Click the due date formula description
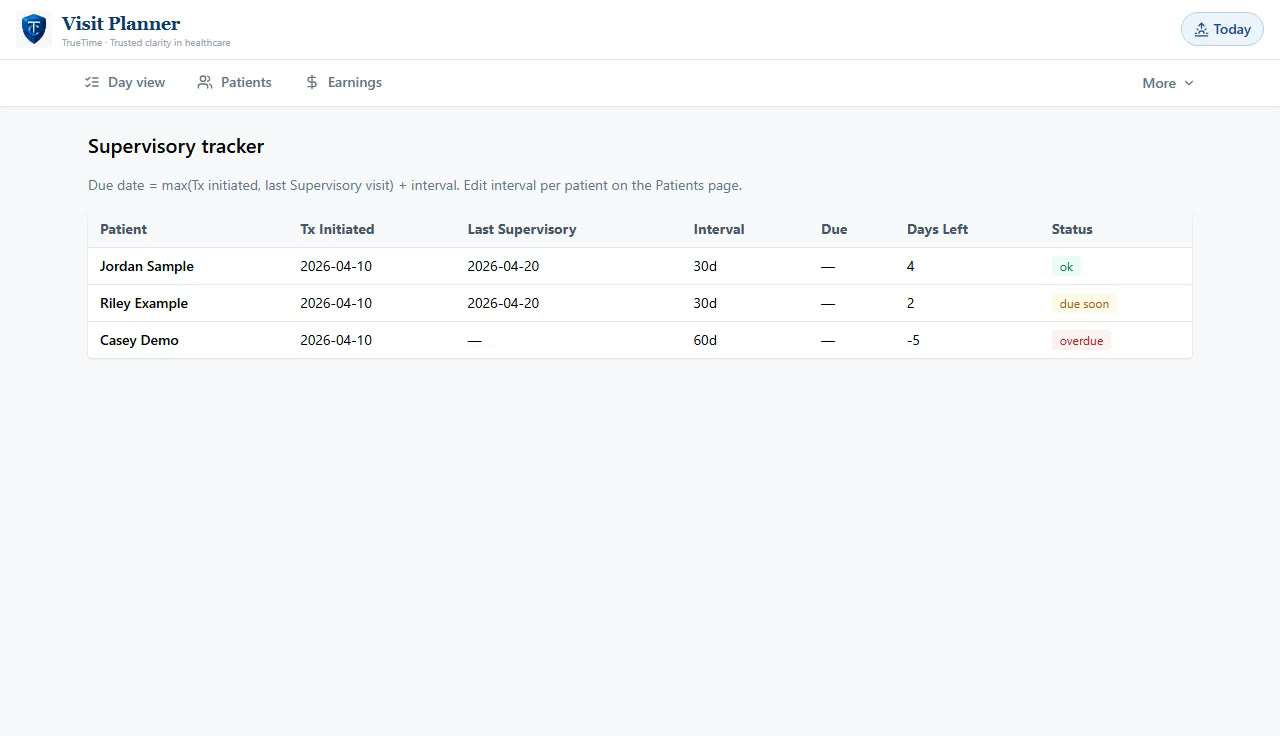Image resolution: width=1280 pixels, height=736 pixels. [415, 185]
